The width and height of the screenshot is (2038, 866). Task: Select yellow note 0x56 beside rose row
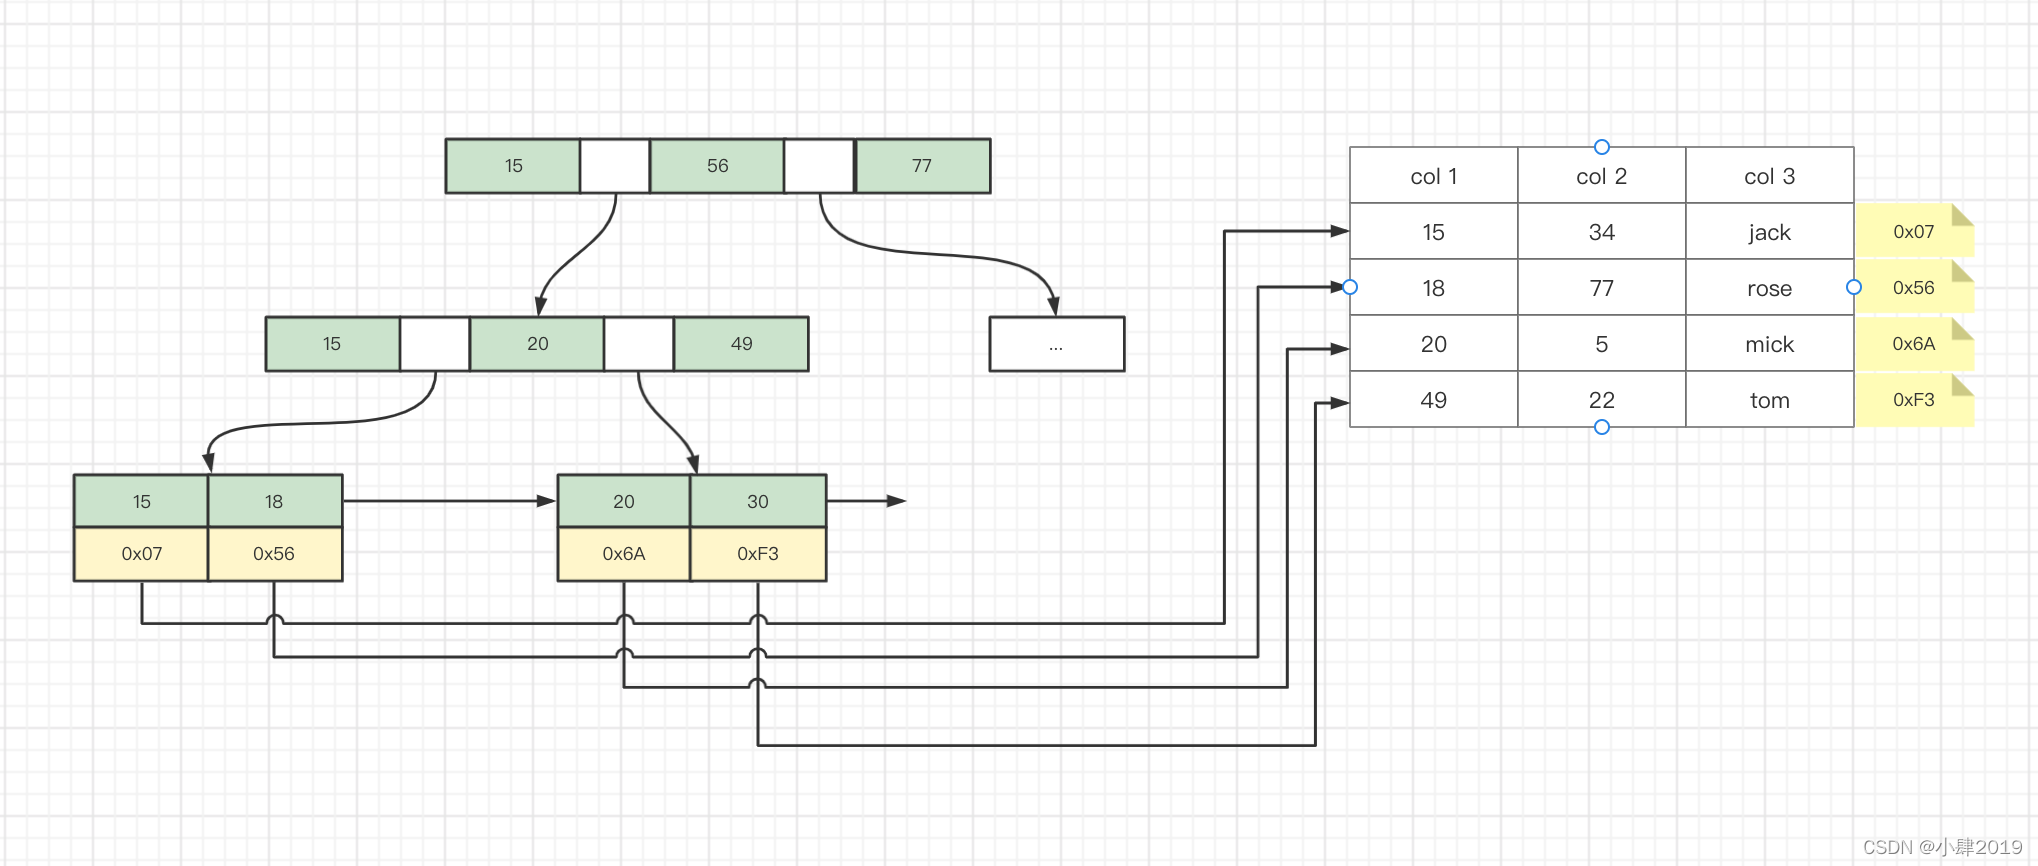point(1914,287)
